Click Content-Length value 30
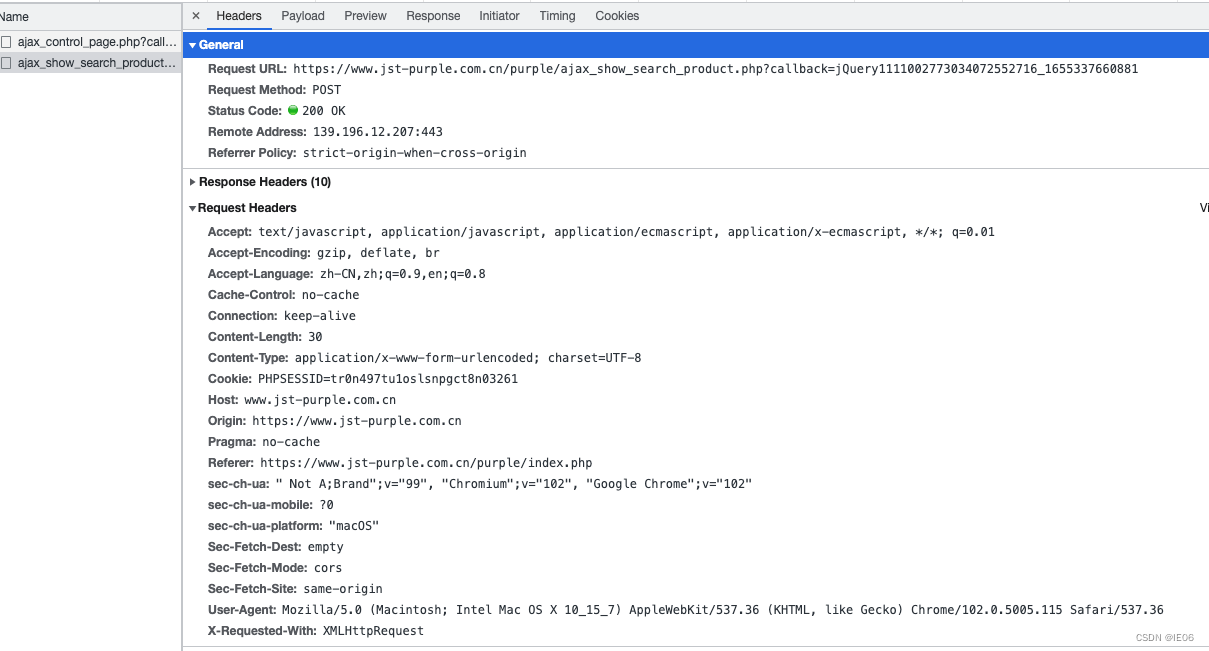The height and width of the screenshot is (651, 1209). (x=315, y=337)
